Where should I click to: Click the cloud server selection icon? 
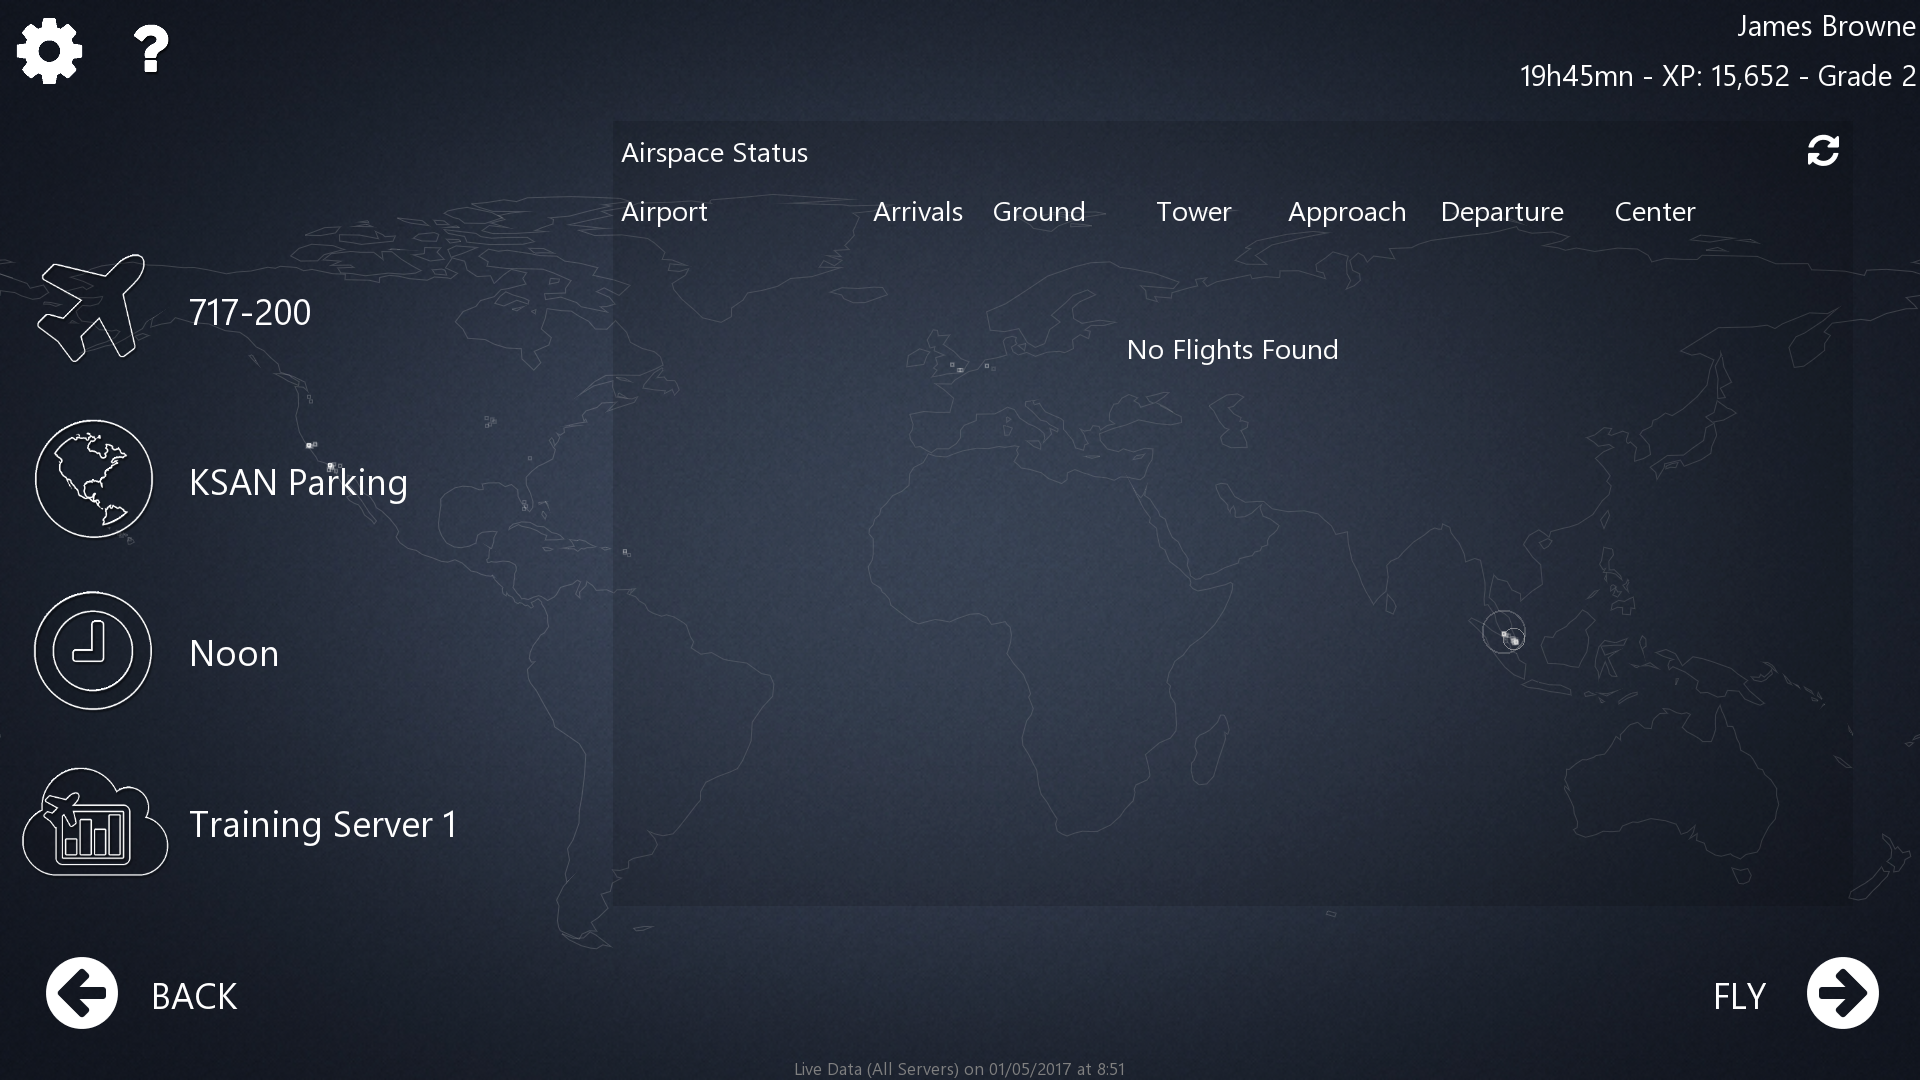pyautogui.click(x=95, y=823)
